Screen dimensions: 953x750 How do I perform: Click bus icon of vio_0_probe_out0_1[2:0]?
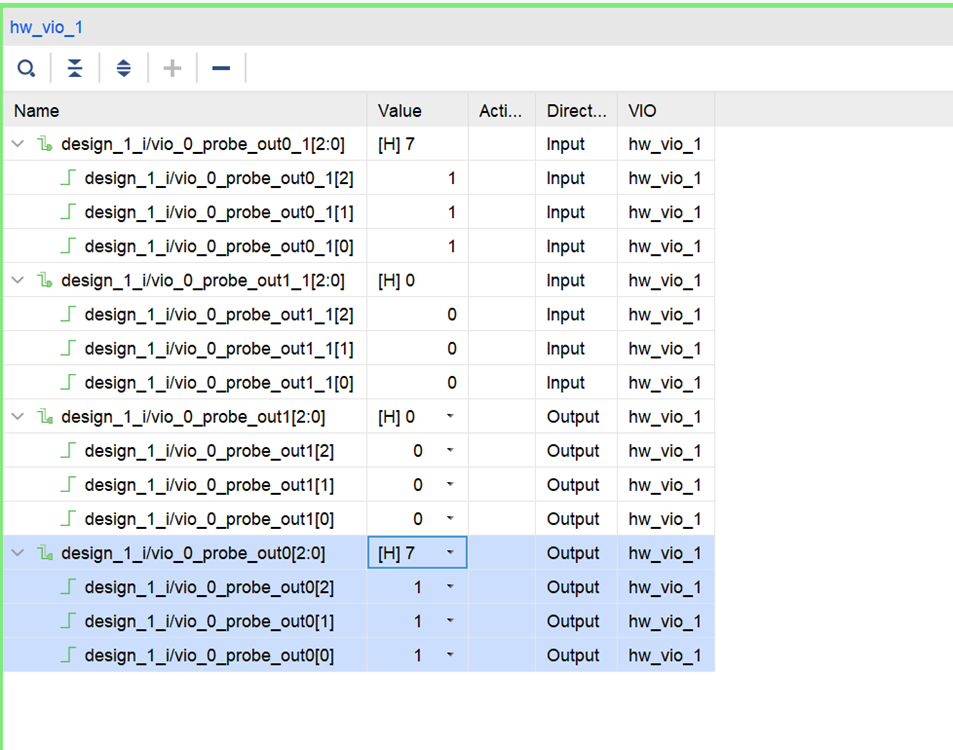click(x=45, y=144)
